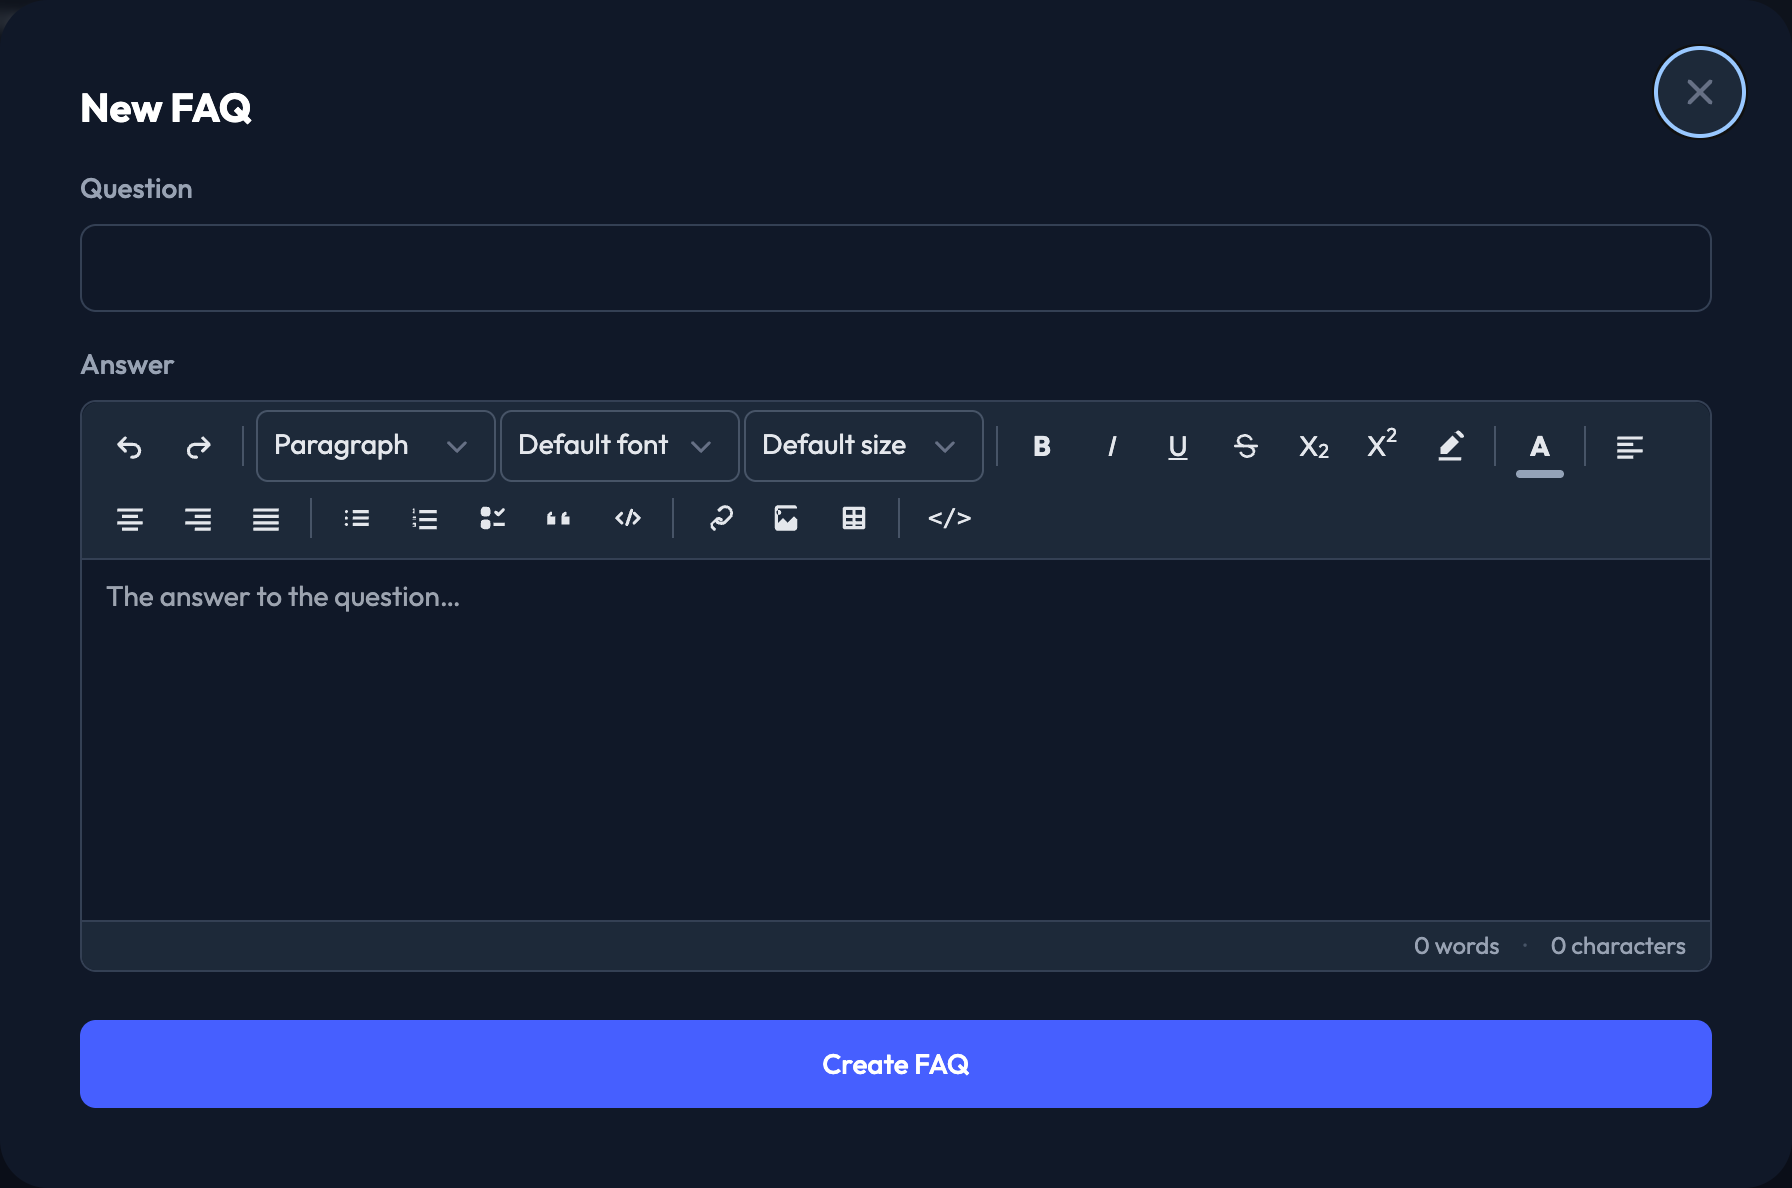Insert a block quote
Image resolution: width=1792 pixels, height=1188 pixels.
(560, 518)
